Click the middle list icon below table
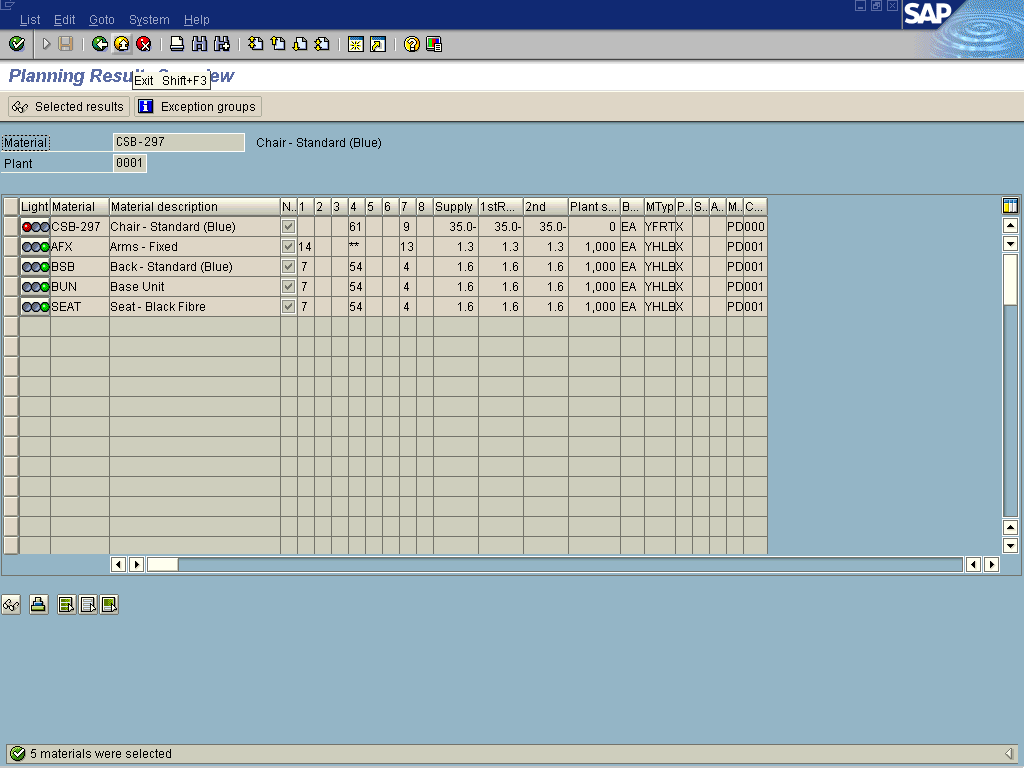1024x768 pixels. point(88,605)
